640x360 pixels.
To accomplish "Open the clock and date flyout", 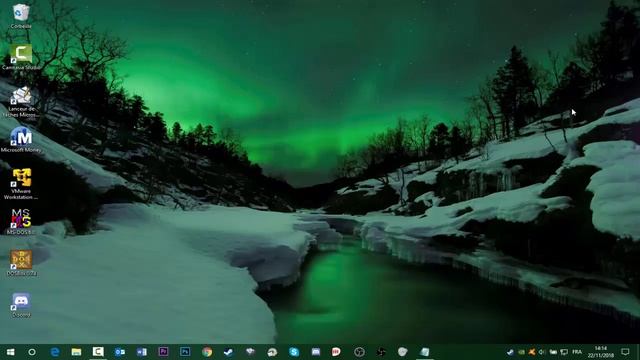I will pos(600,352).
